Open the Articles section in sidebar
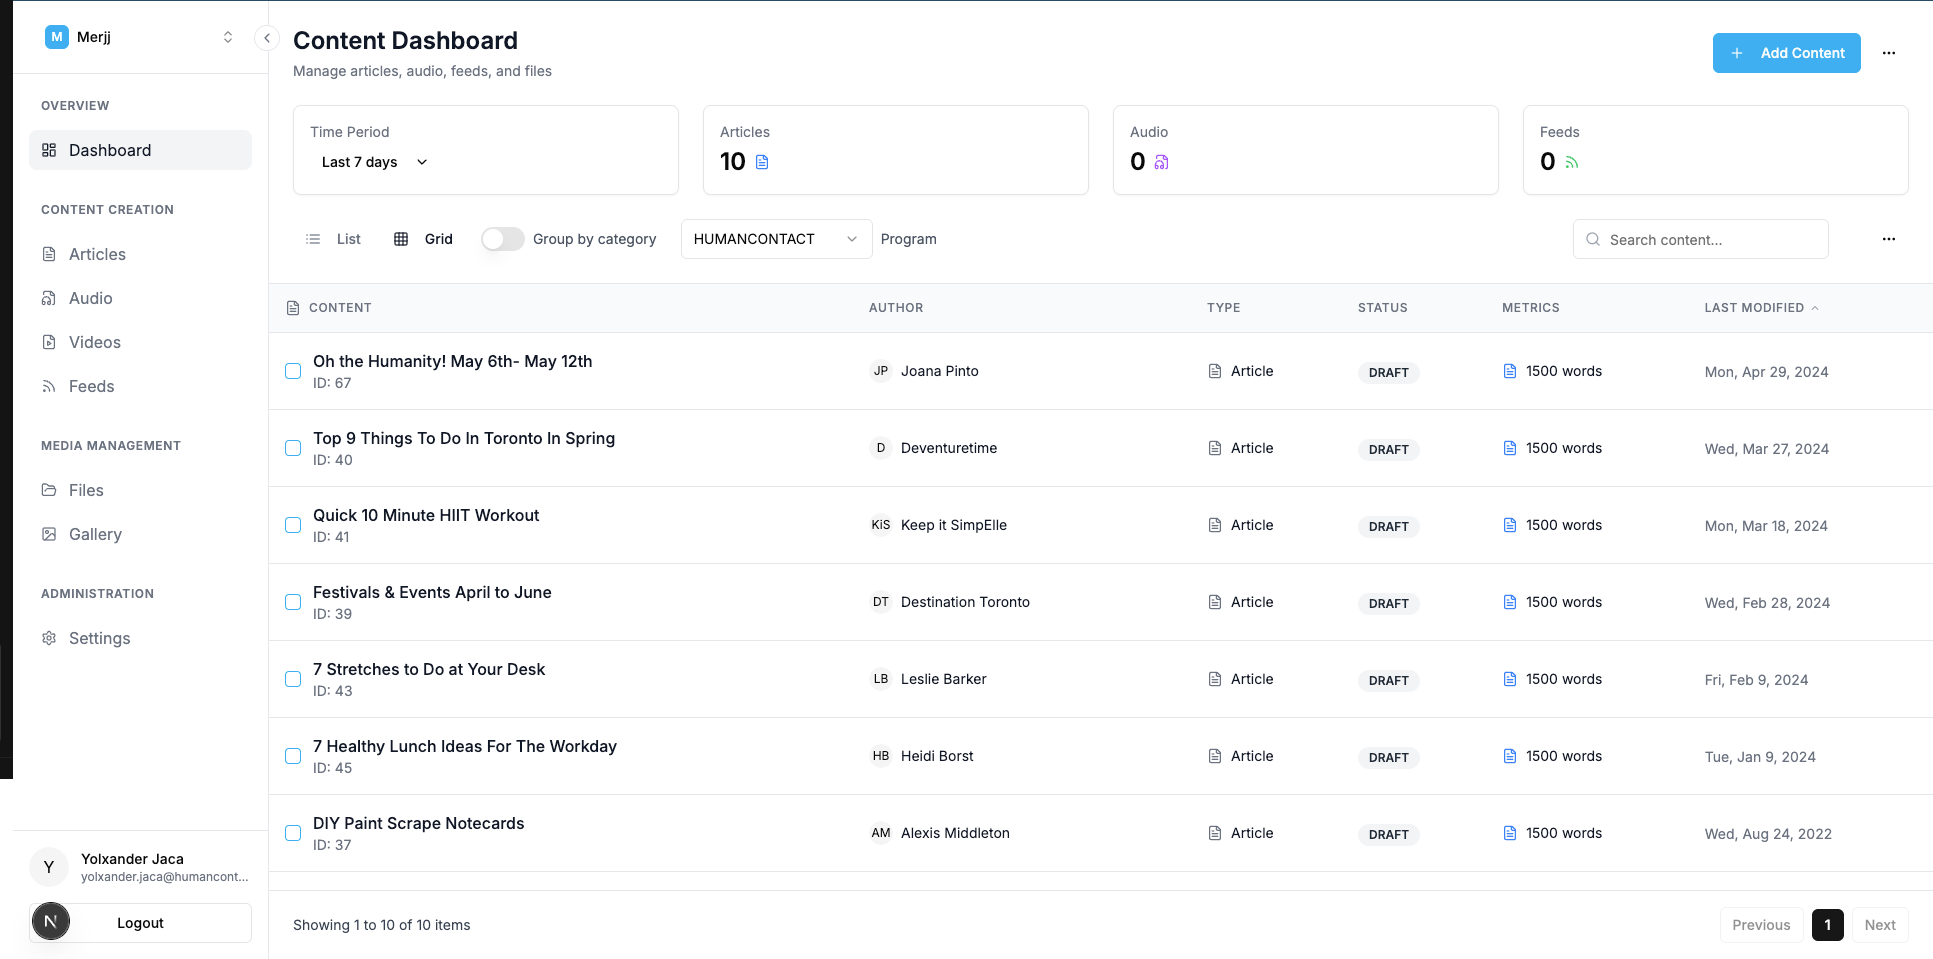This screenshot has width=1933, height=959. coord(96,254)
